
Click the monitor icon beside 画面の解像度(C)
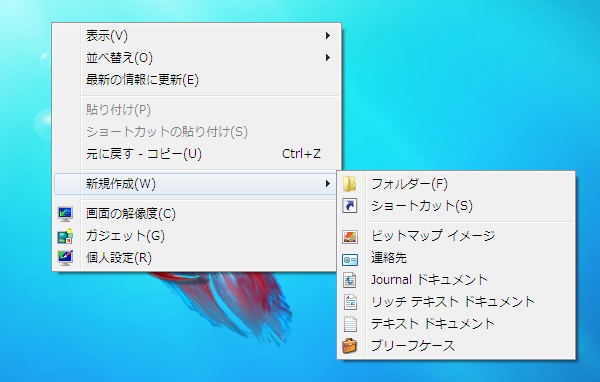click(x=65, y=214)
